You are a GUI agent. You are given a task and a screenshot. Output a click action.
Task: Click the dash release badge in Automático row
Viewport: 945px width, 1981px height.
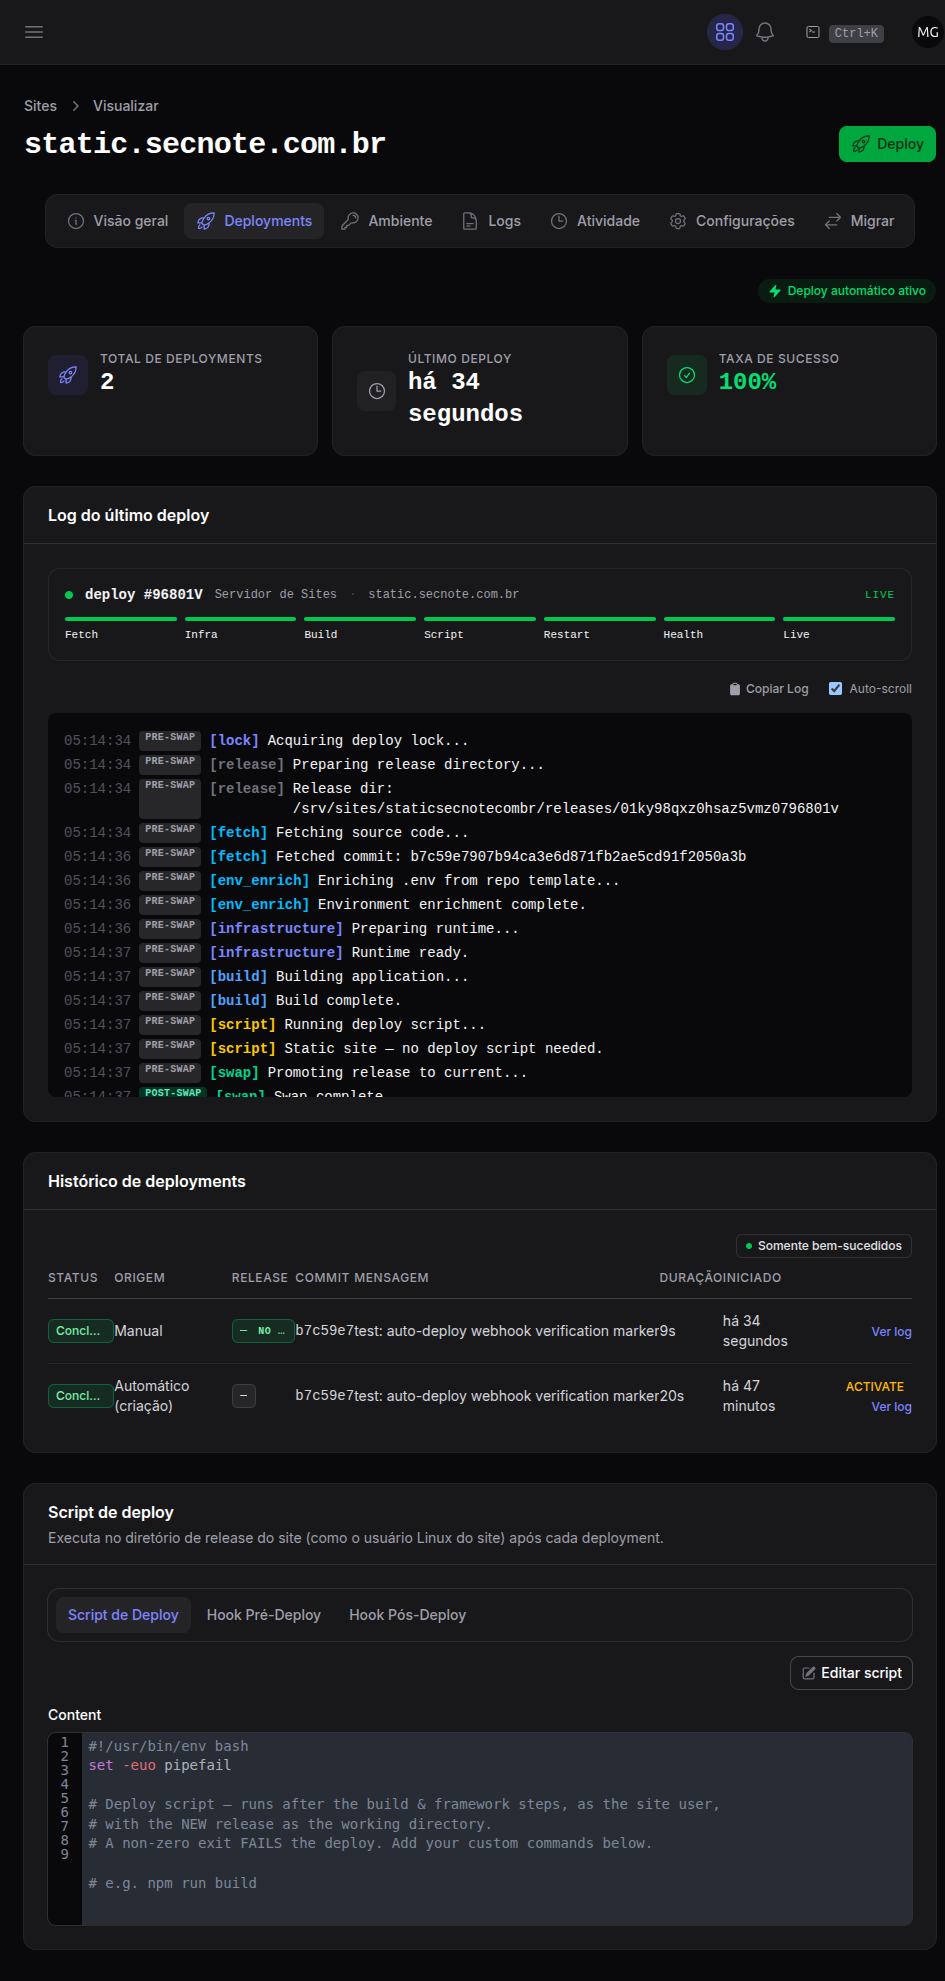[x=244, y=1396]
